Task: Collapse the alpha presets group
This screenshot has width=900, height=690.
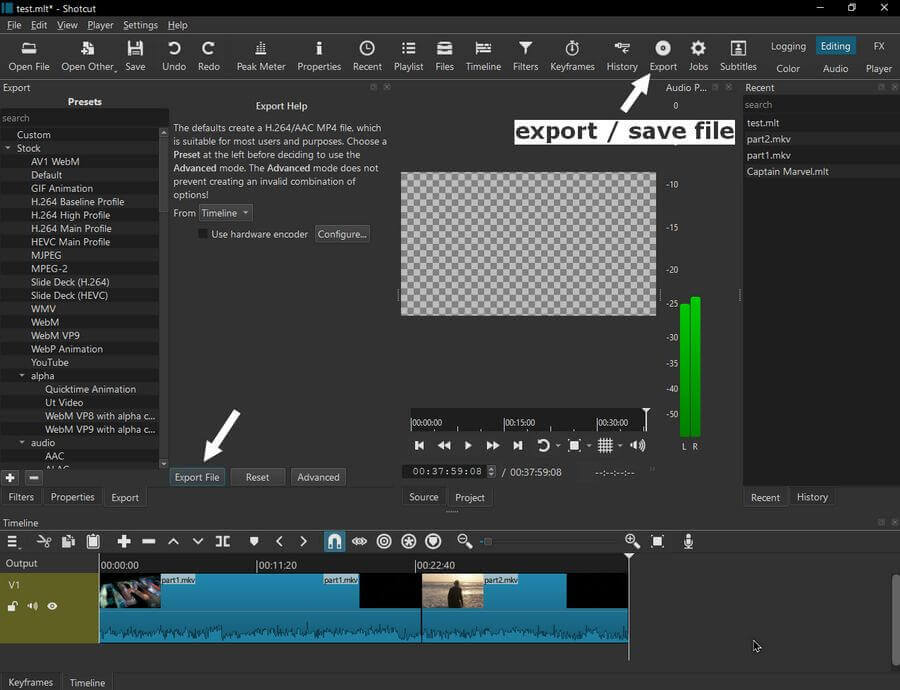Action: tap(22, 376)
